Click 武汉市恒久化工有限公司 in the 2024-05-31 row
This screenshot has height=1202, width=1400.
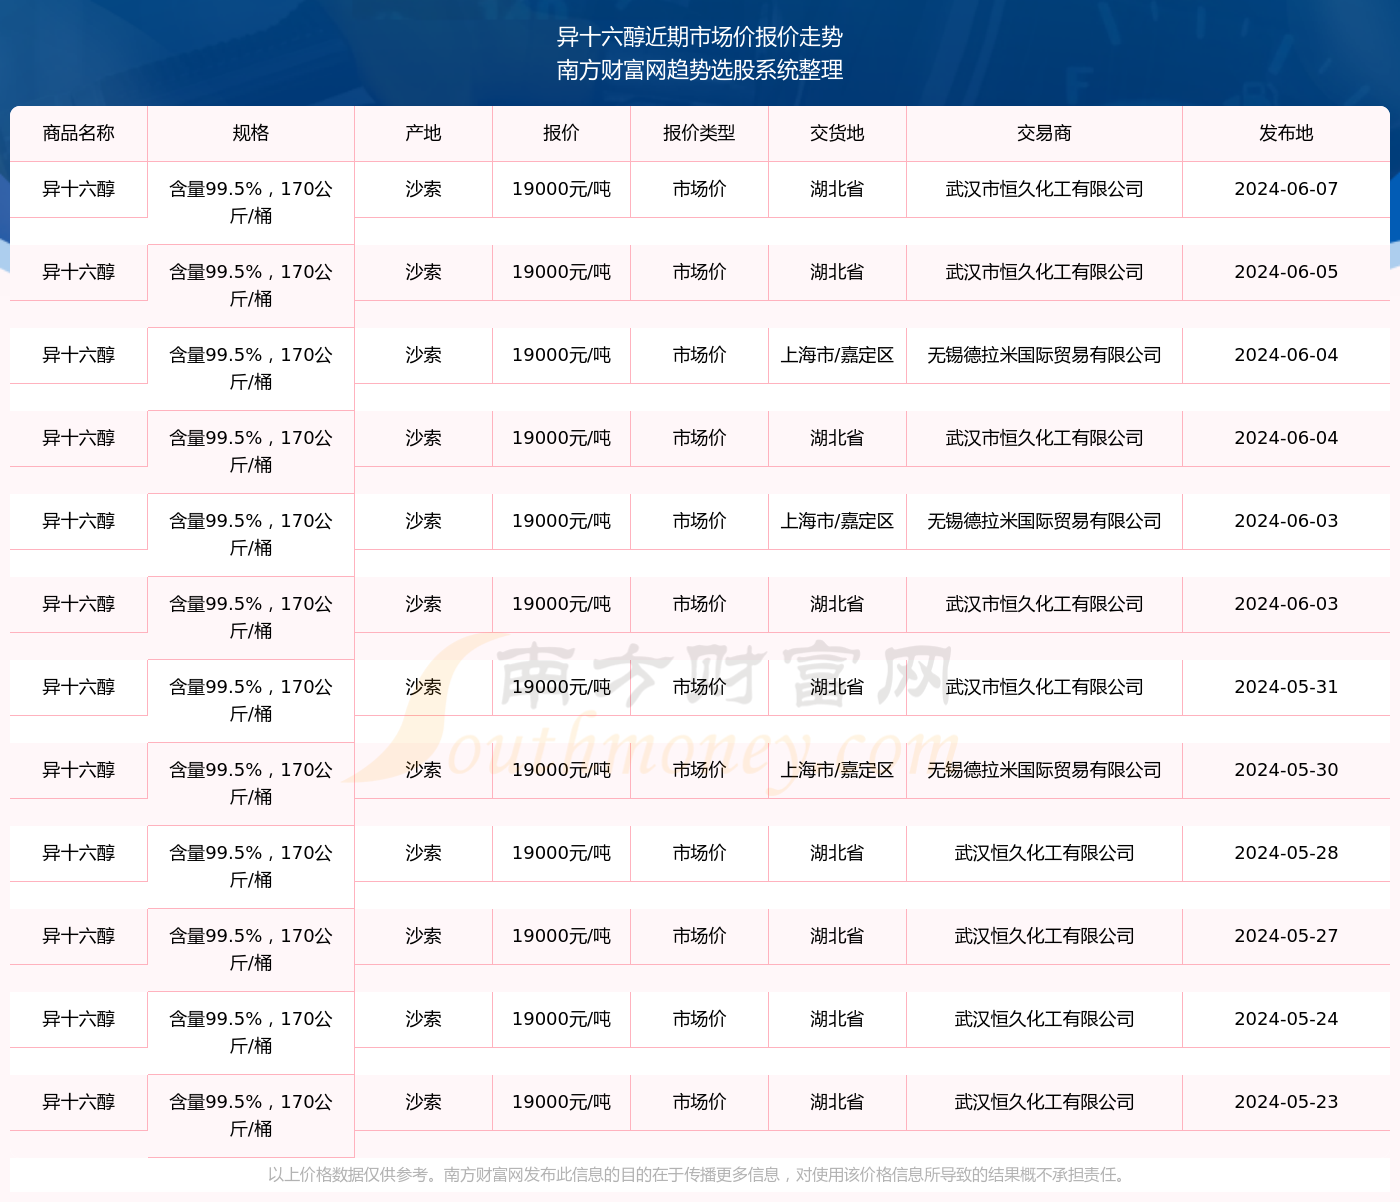point(1045,687)
